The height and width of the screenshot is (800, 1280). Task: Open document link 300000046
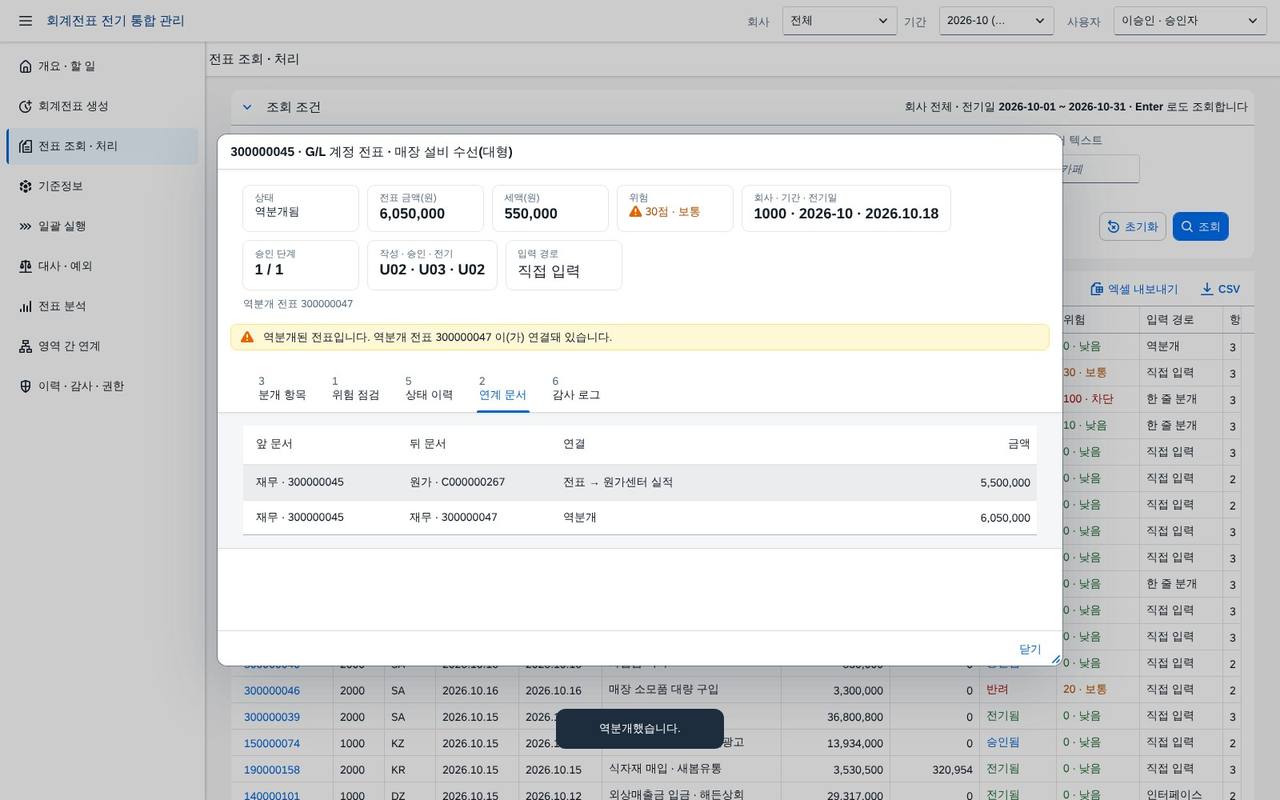tap(272, 690)
